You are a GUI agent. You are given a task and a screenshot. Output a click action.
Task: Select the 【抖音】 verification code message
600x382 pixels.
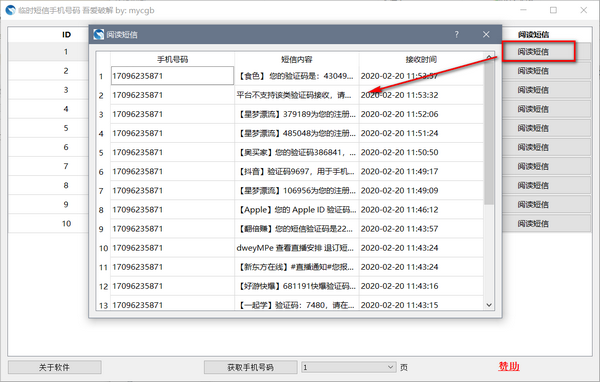click(x=297, y=171)
